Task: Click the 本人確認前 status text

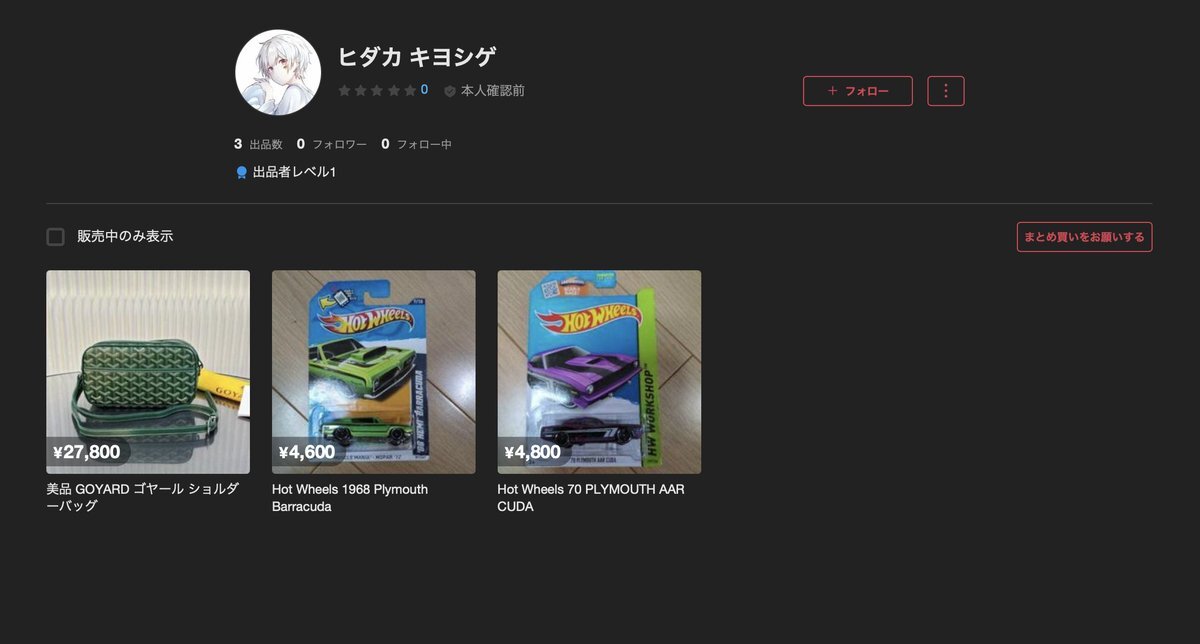Action: coord(492,91)
